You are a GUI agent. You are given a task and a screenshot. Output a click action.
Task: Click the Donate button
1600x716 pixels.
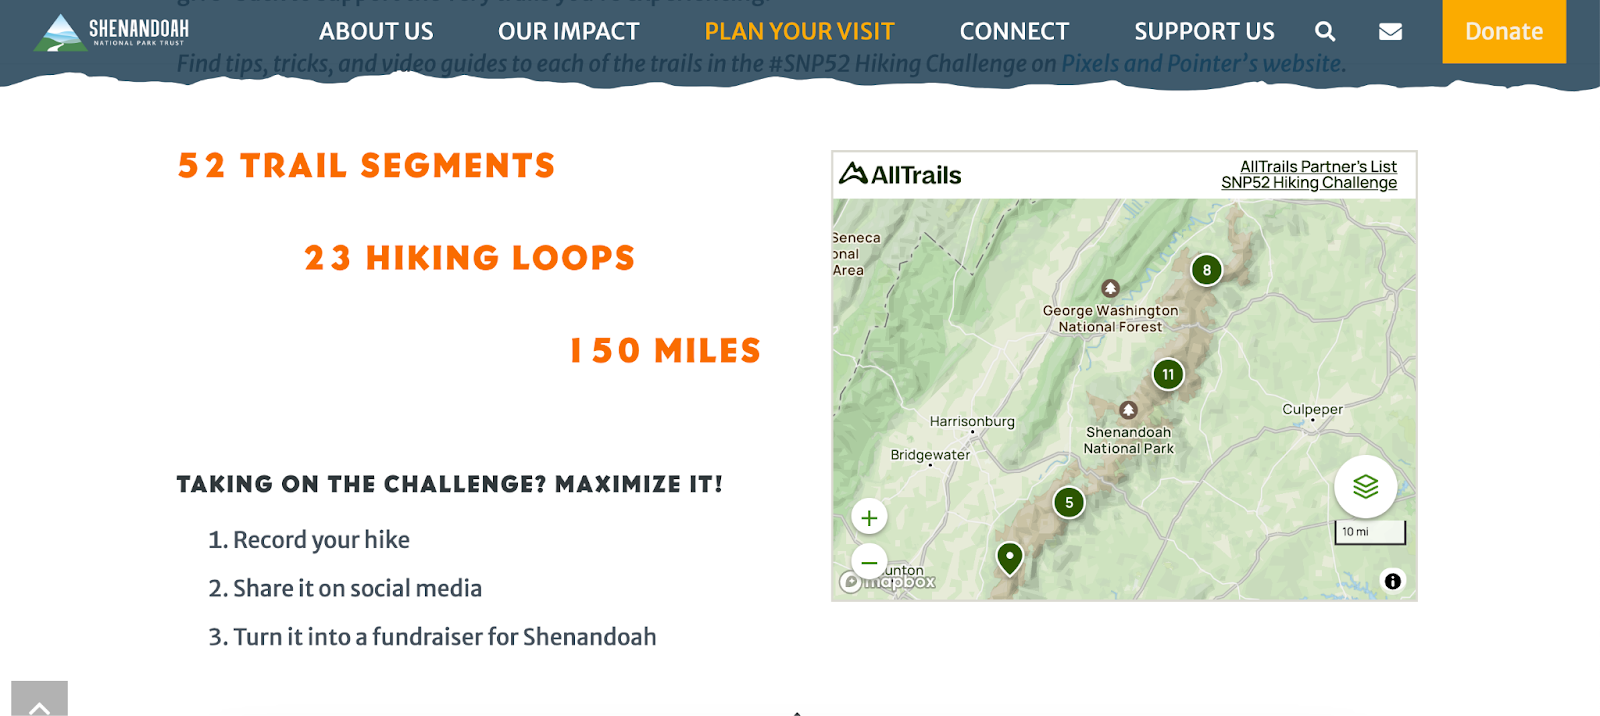(x=1503, y=31)
